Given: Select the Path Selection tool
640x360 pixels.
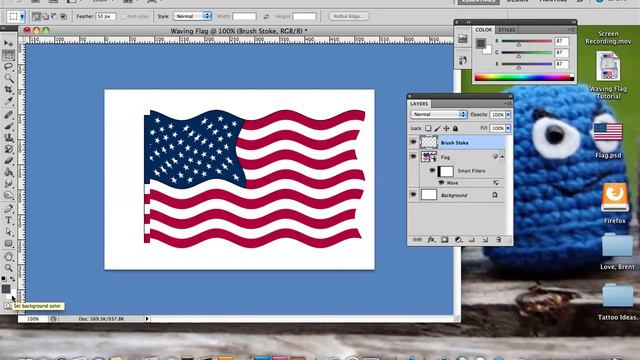Looking at the screenshot, I should point(8,232).
